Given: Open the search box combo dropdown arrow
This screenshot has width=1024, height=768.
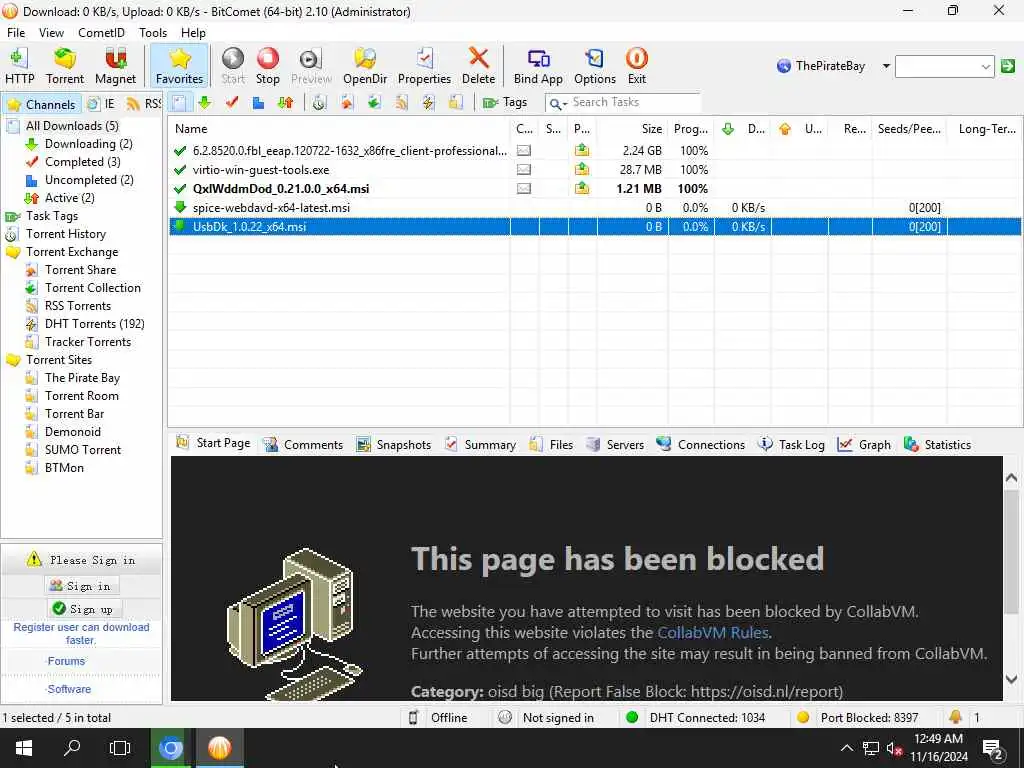Looking at the screenshot, I should [985, 66].
